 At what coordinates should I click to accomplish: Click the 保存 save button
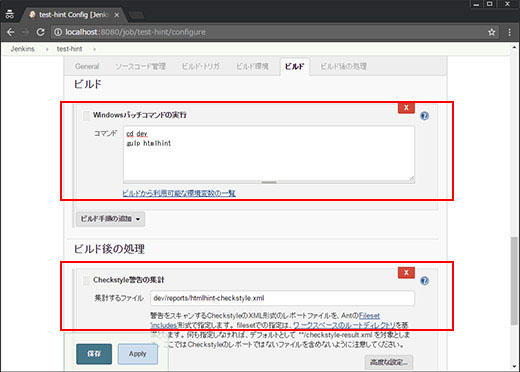pos(94,354)
